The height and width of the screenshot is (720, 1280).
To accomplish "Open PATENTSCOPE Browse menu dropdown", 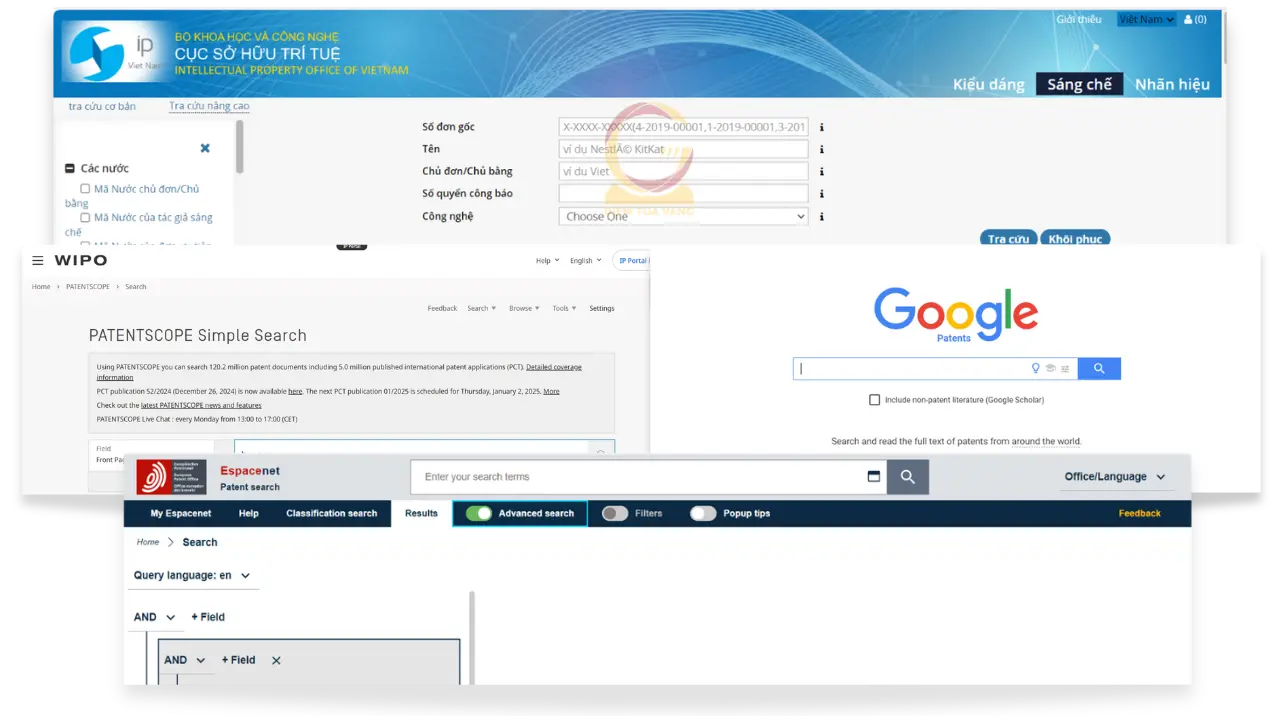I will (524, 308).
